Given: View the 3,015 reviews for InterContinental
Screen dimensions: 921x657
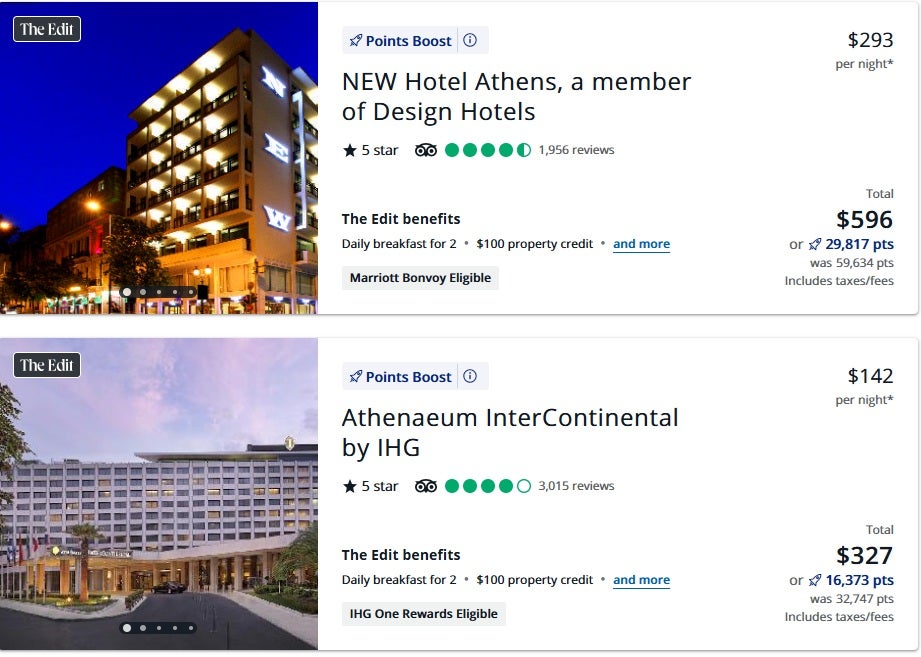Looking at the screenshot, I should pyautogui.click(x=576, y=486).
